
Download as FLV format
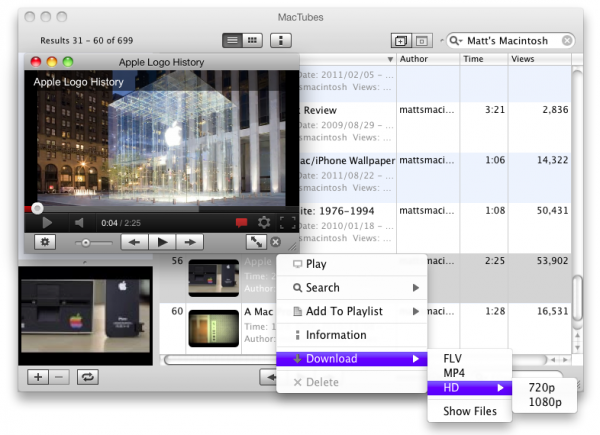click(470, 358)
